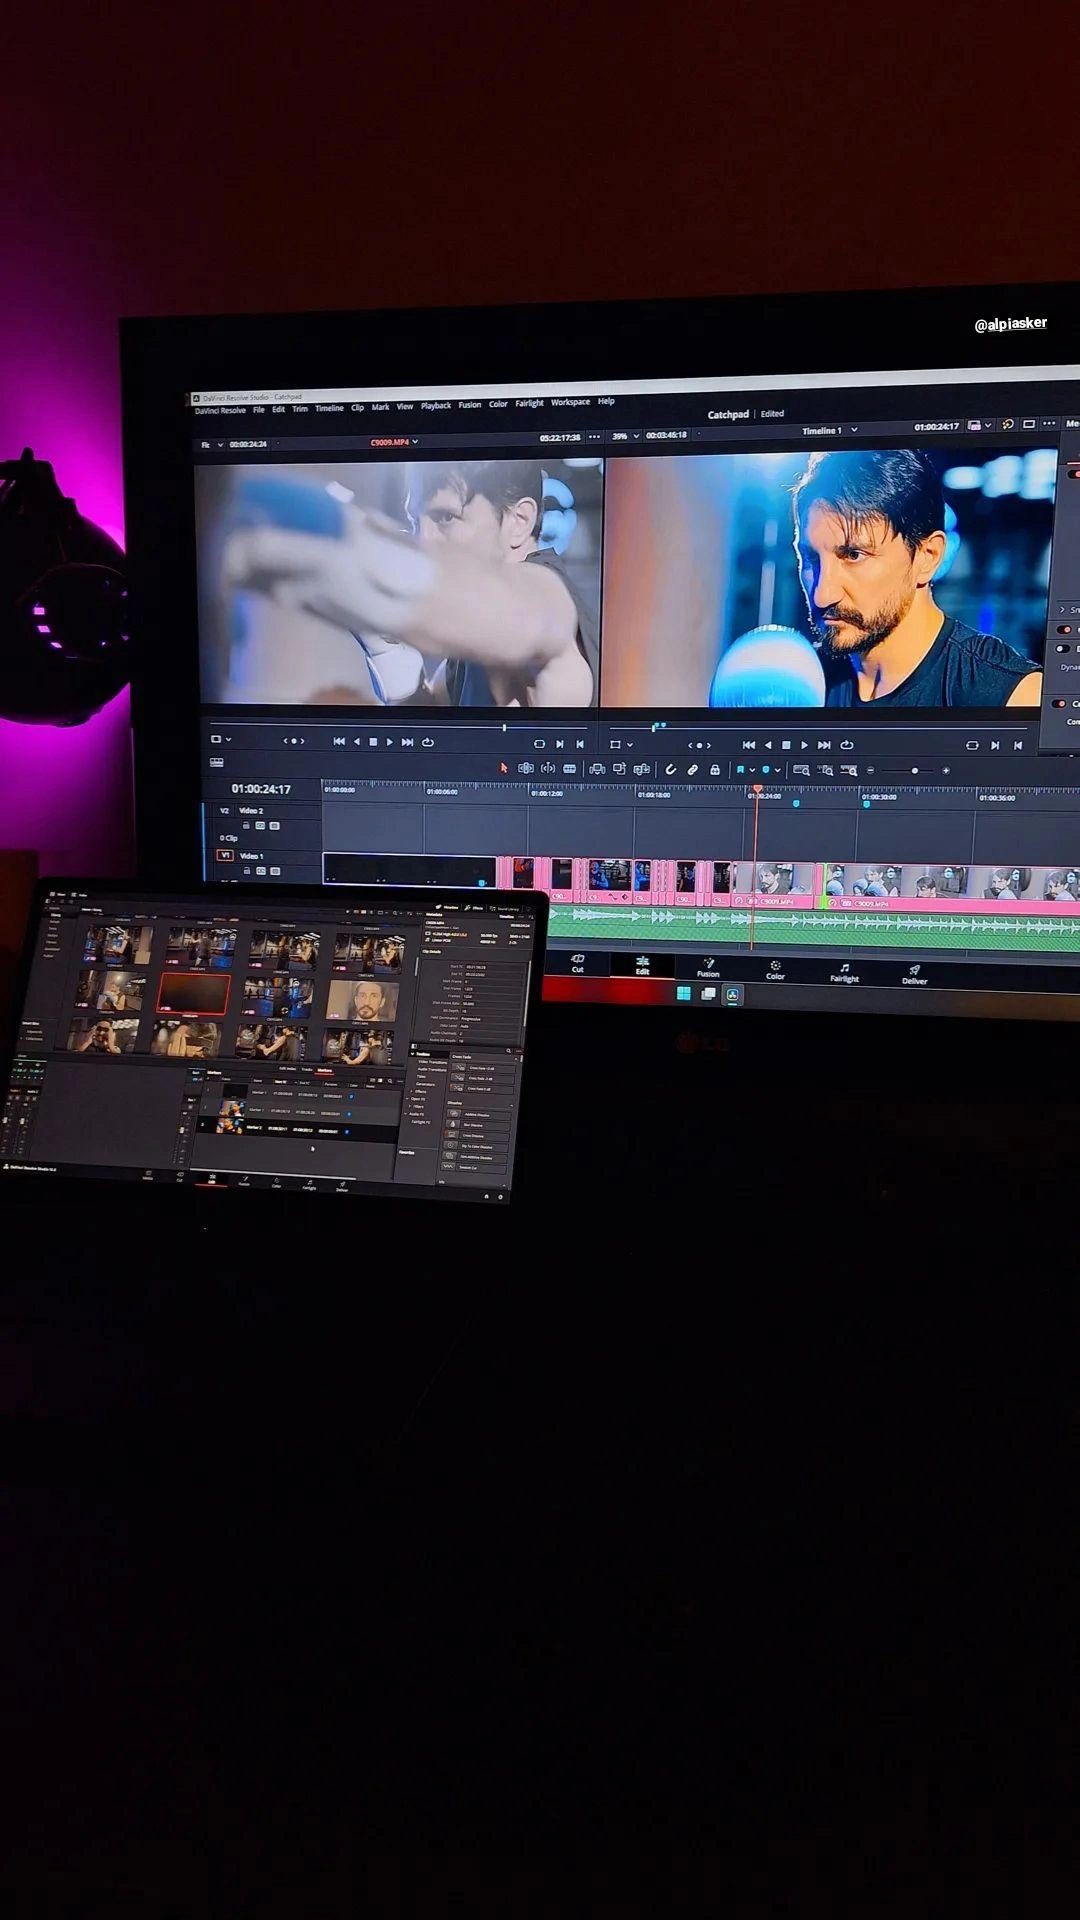Toggle Loop in the source viewer transport
1080x1920 pixels.
point(428,742)
